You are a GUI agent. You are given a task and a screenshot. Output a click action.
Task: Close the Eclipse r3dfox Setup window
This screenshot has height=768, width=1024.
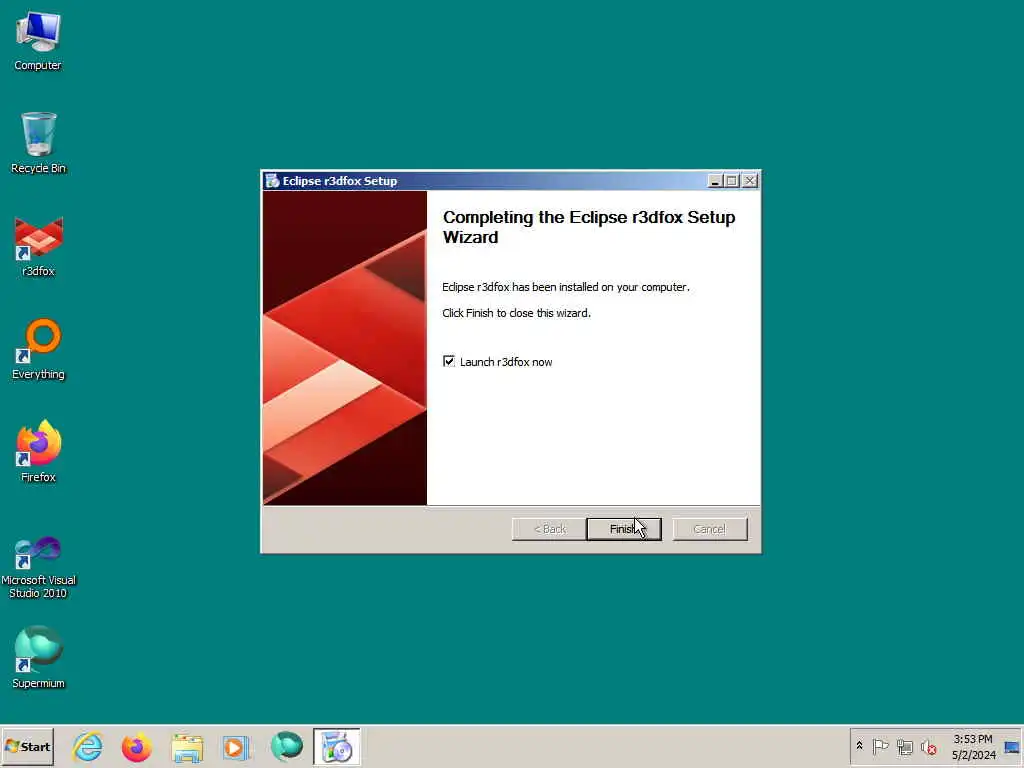point(750,181)
